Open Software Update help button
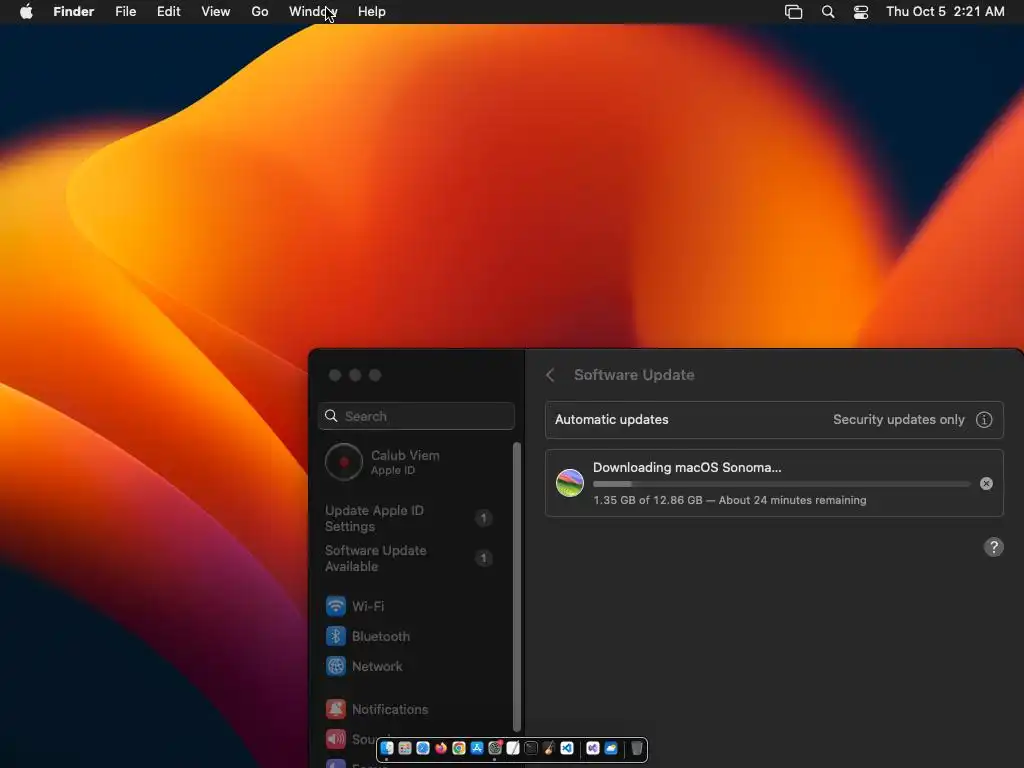Viewport: 1024px width, 768px height. (x=993, y=547)
